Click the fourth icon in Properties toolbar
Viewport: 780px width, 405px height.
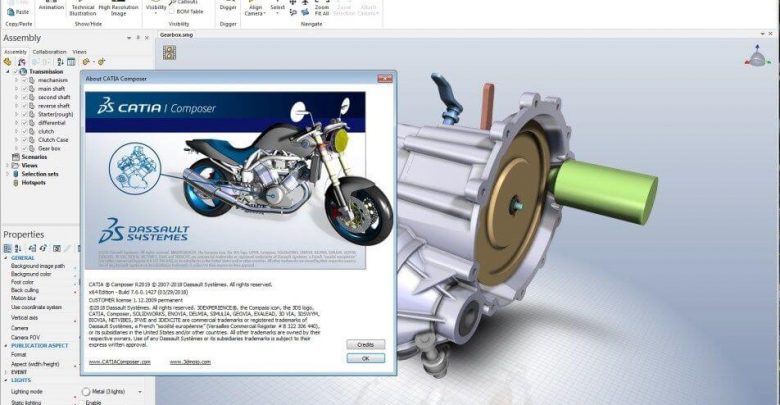44,248
